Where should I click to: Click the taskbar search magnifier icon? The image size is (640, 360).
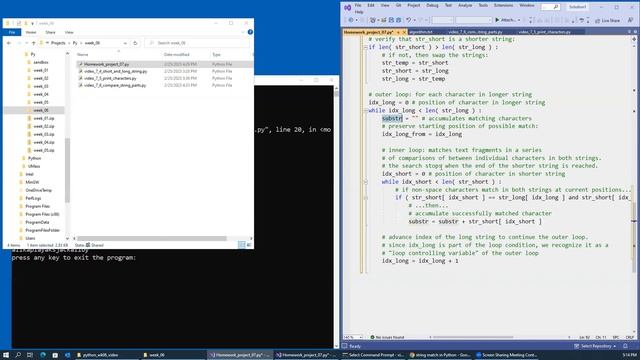point(18,355)
